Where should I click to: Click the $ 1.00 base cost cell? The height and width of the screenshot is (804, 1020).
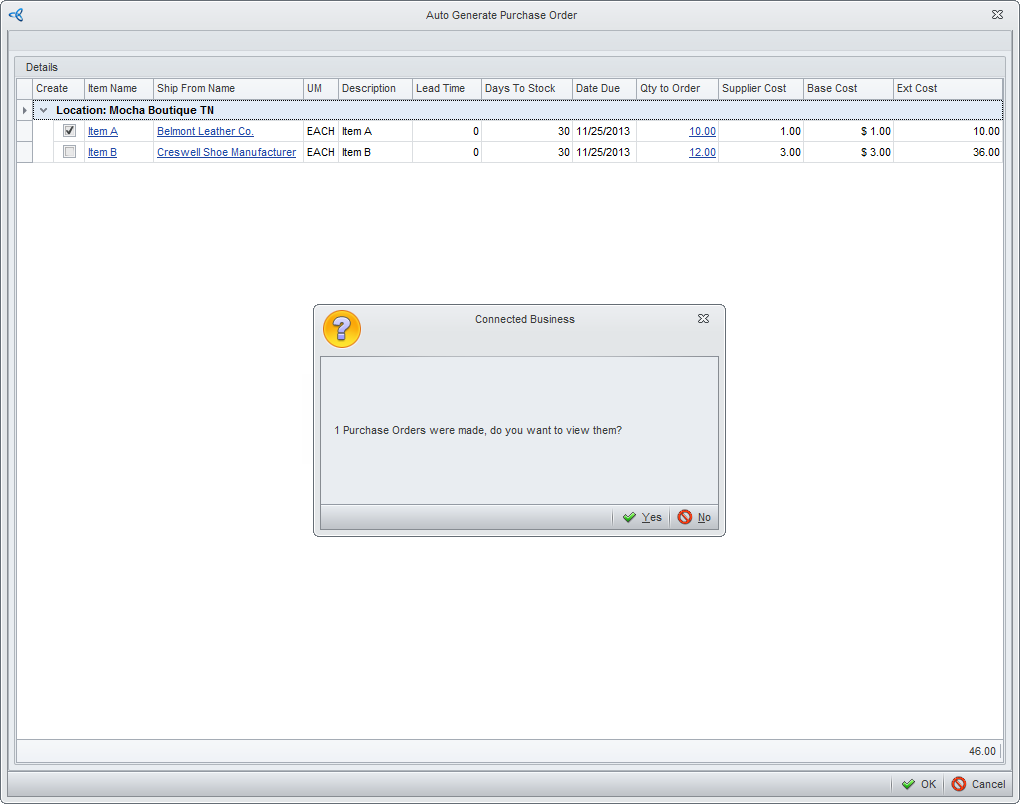pos(848,131)
